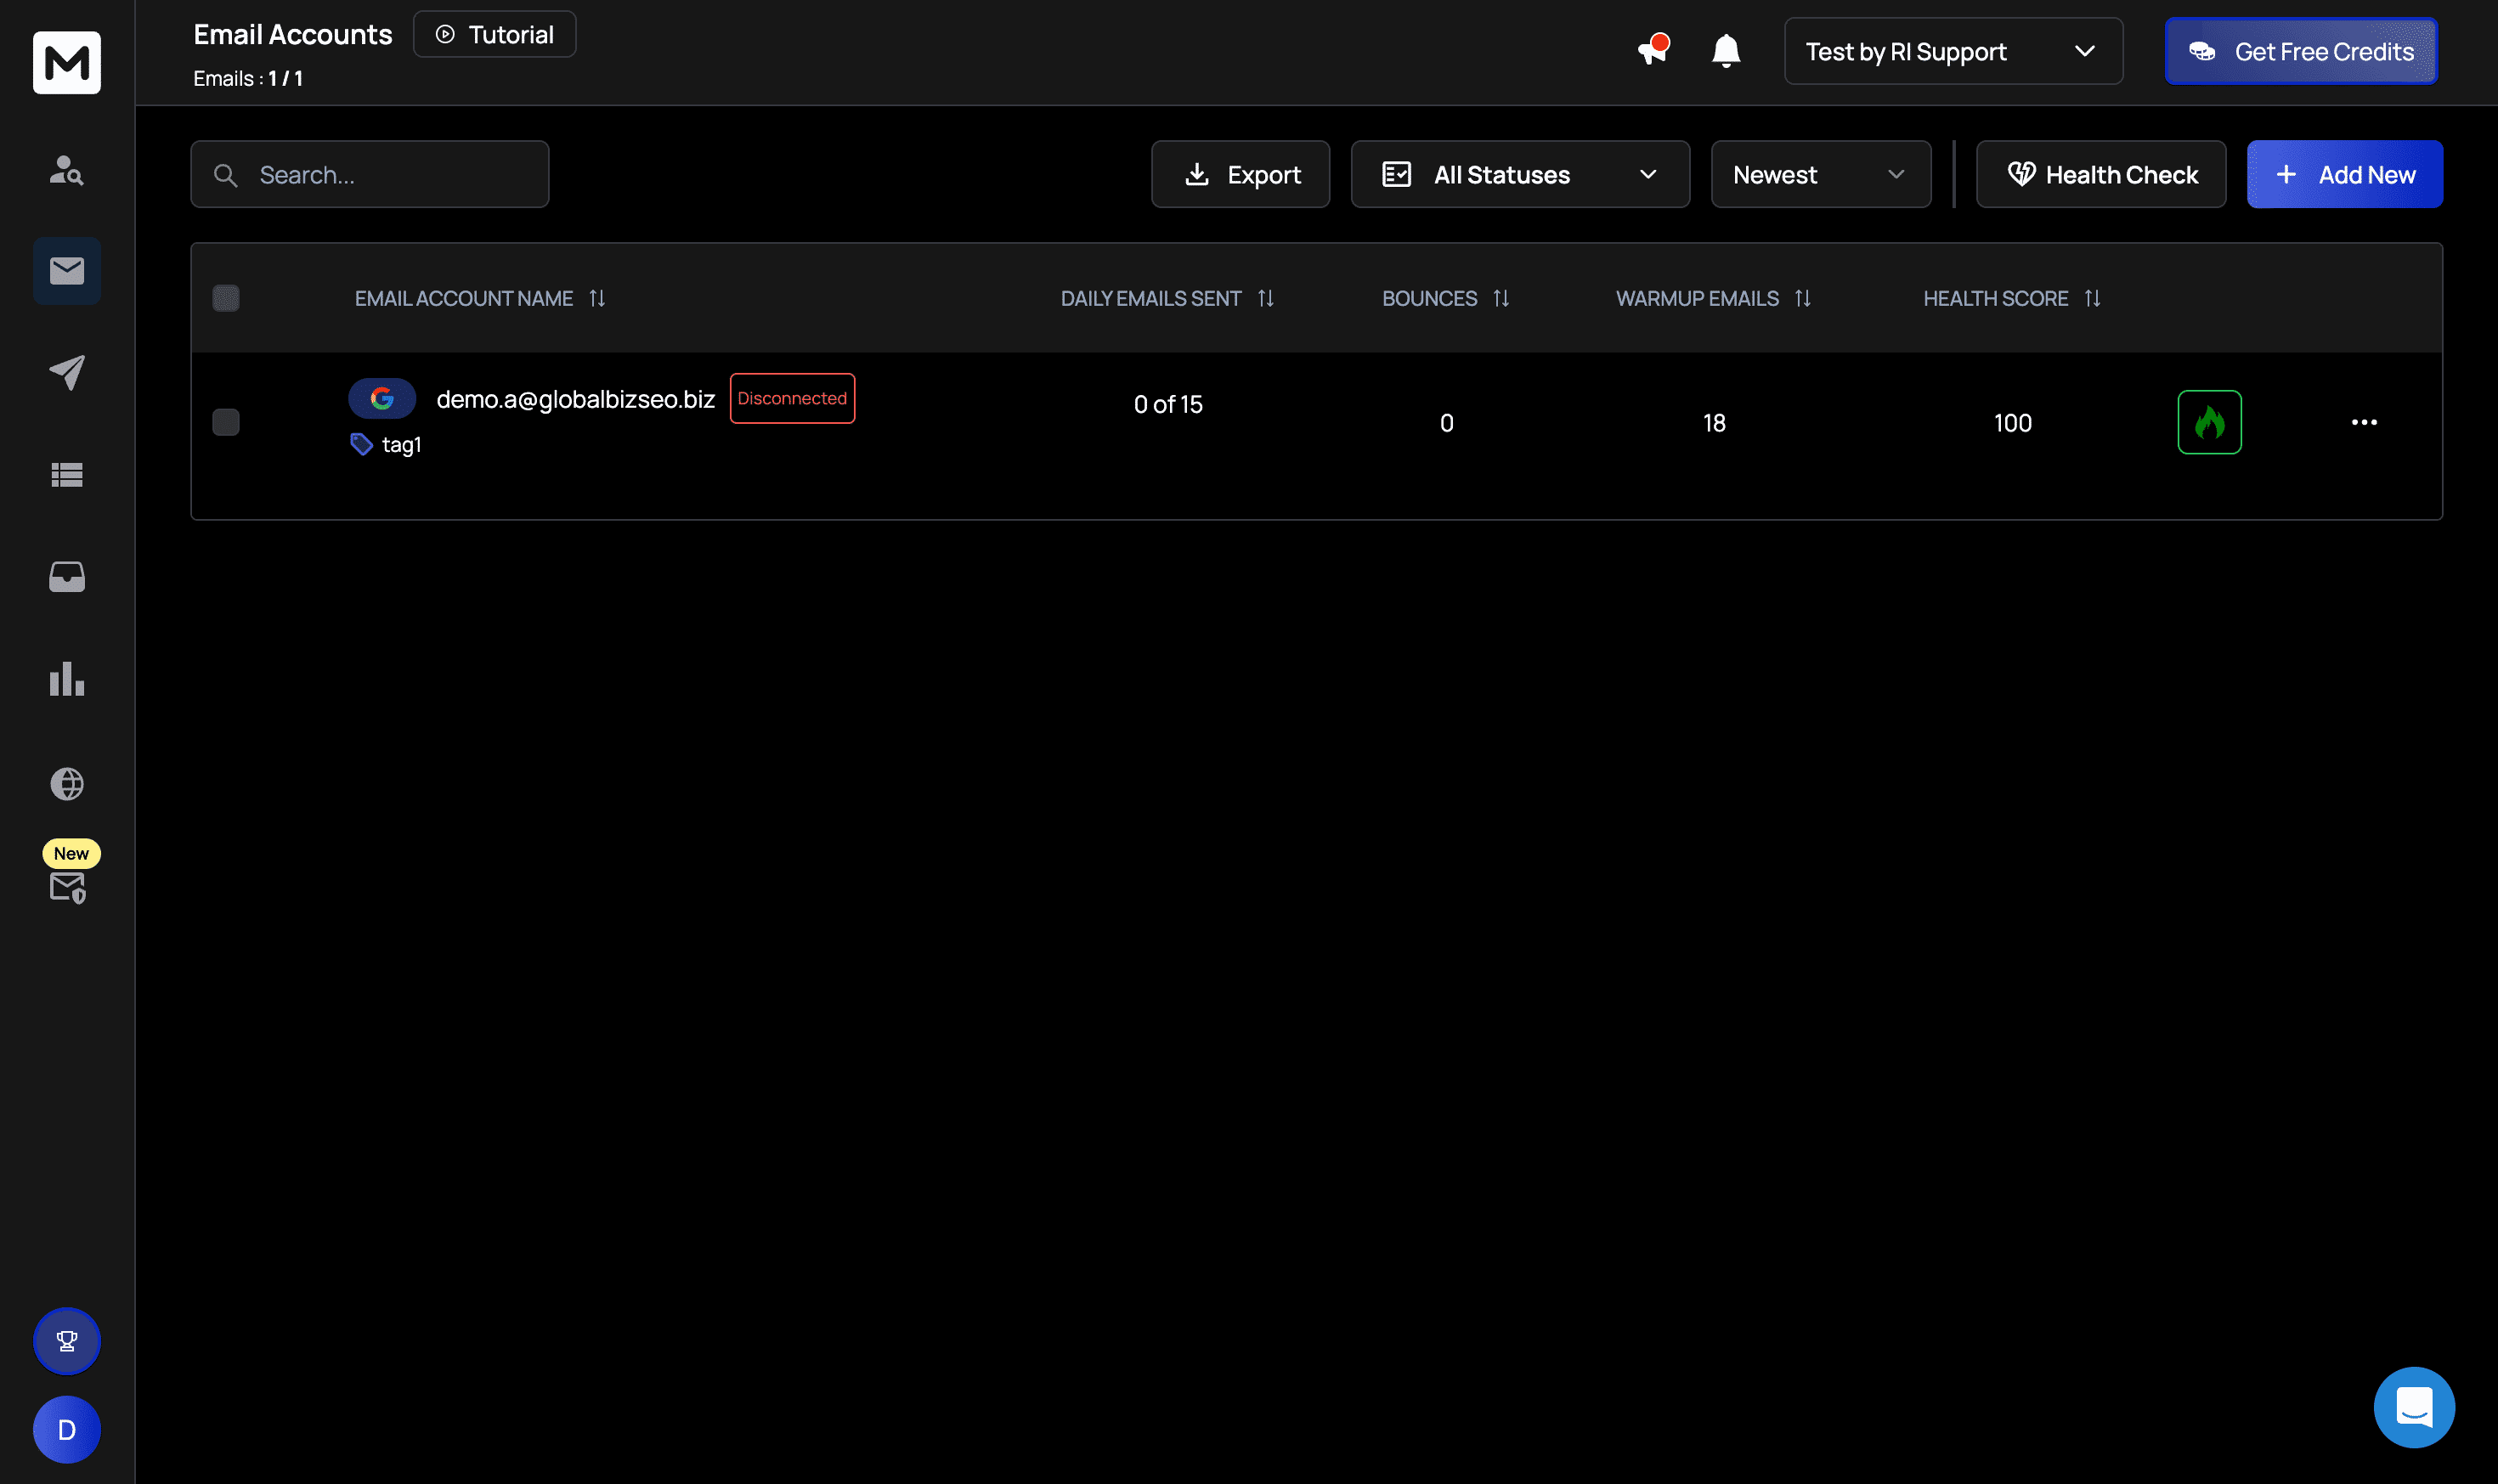Open the Email Accounts sidebar item
Screen dimensions: 2498x1484
[67, 271]
